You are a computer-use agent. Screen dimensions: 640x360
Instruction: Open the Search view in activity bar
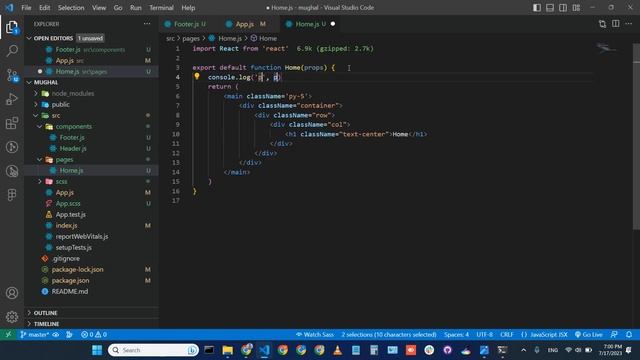click(12, 51)
